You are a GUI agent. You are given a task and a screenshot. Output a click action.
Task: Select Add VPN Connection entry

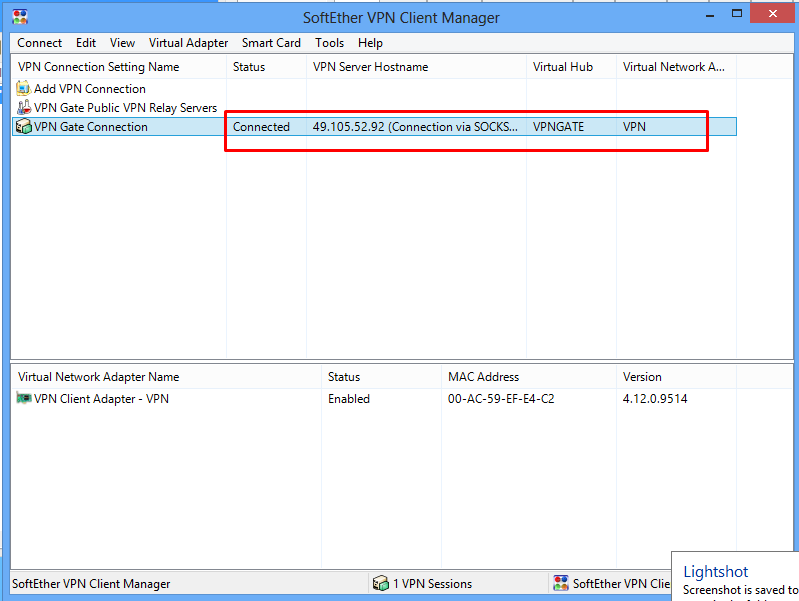90,89
